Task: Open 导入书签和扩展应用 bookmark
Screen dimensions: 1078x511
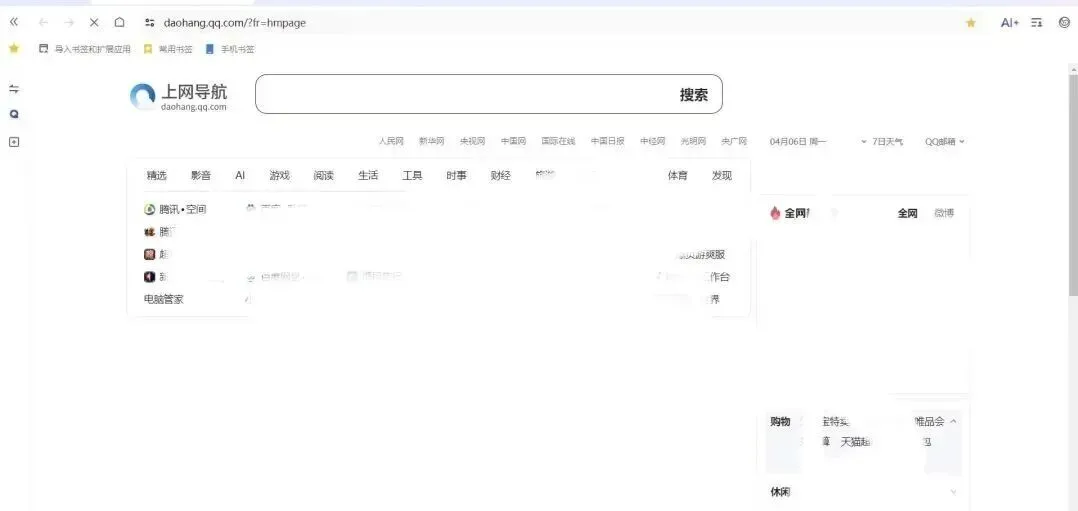Action: pyautogui.click(x=85, y=49)
